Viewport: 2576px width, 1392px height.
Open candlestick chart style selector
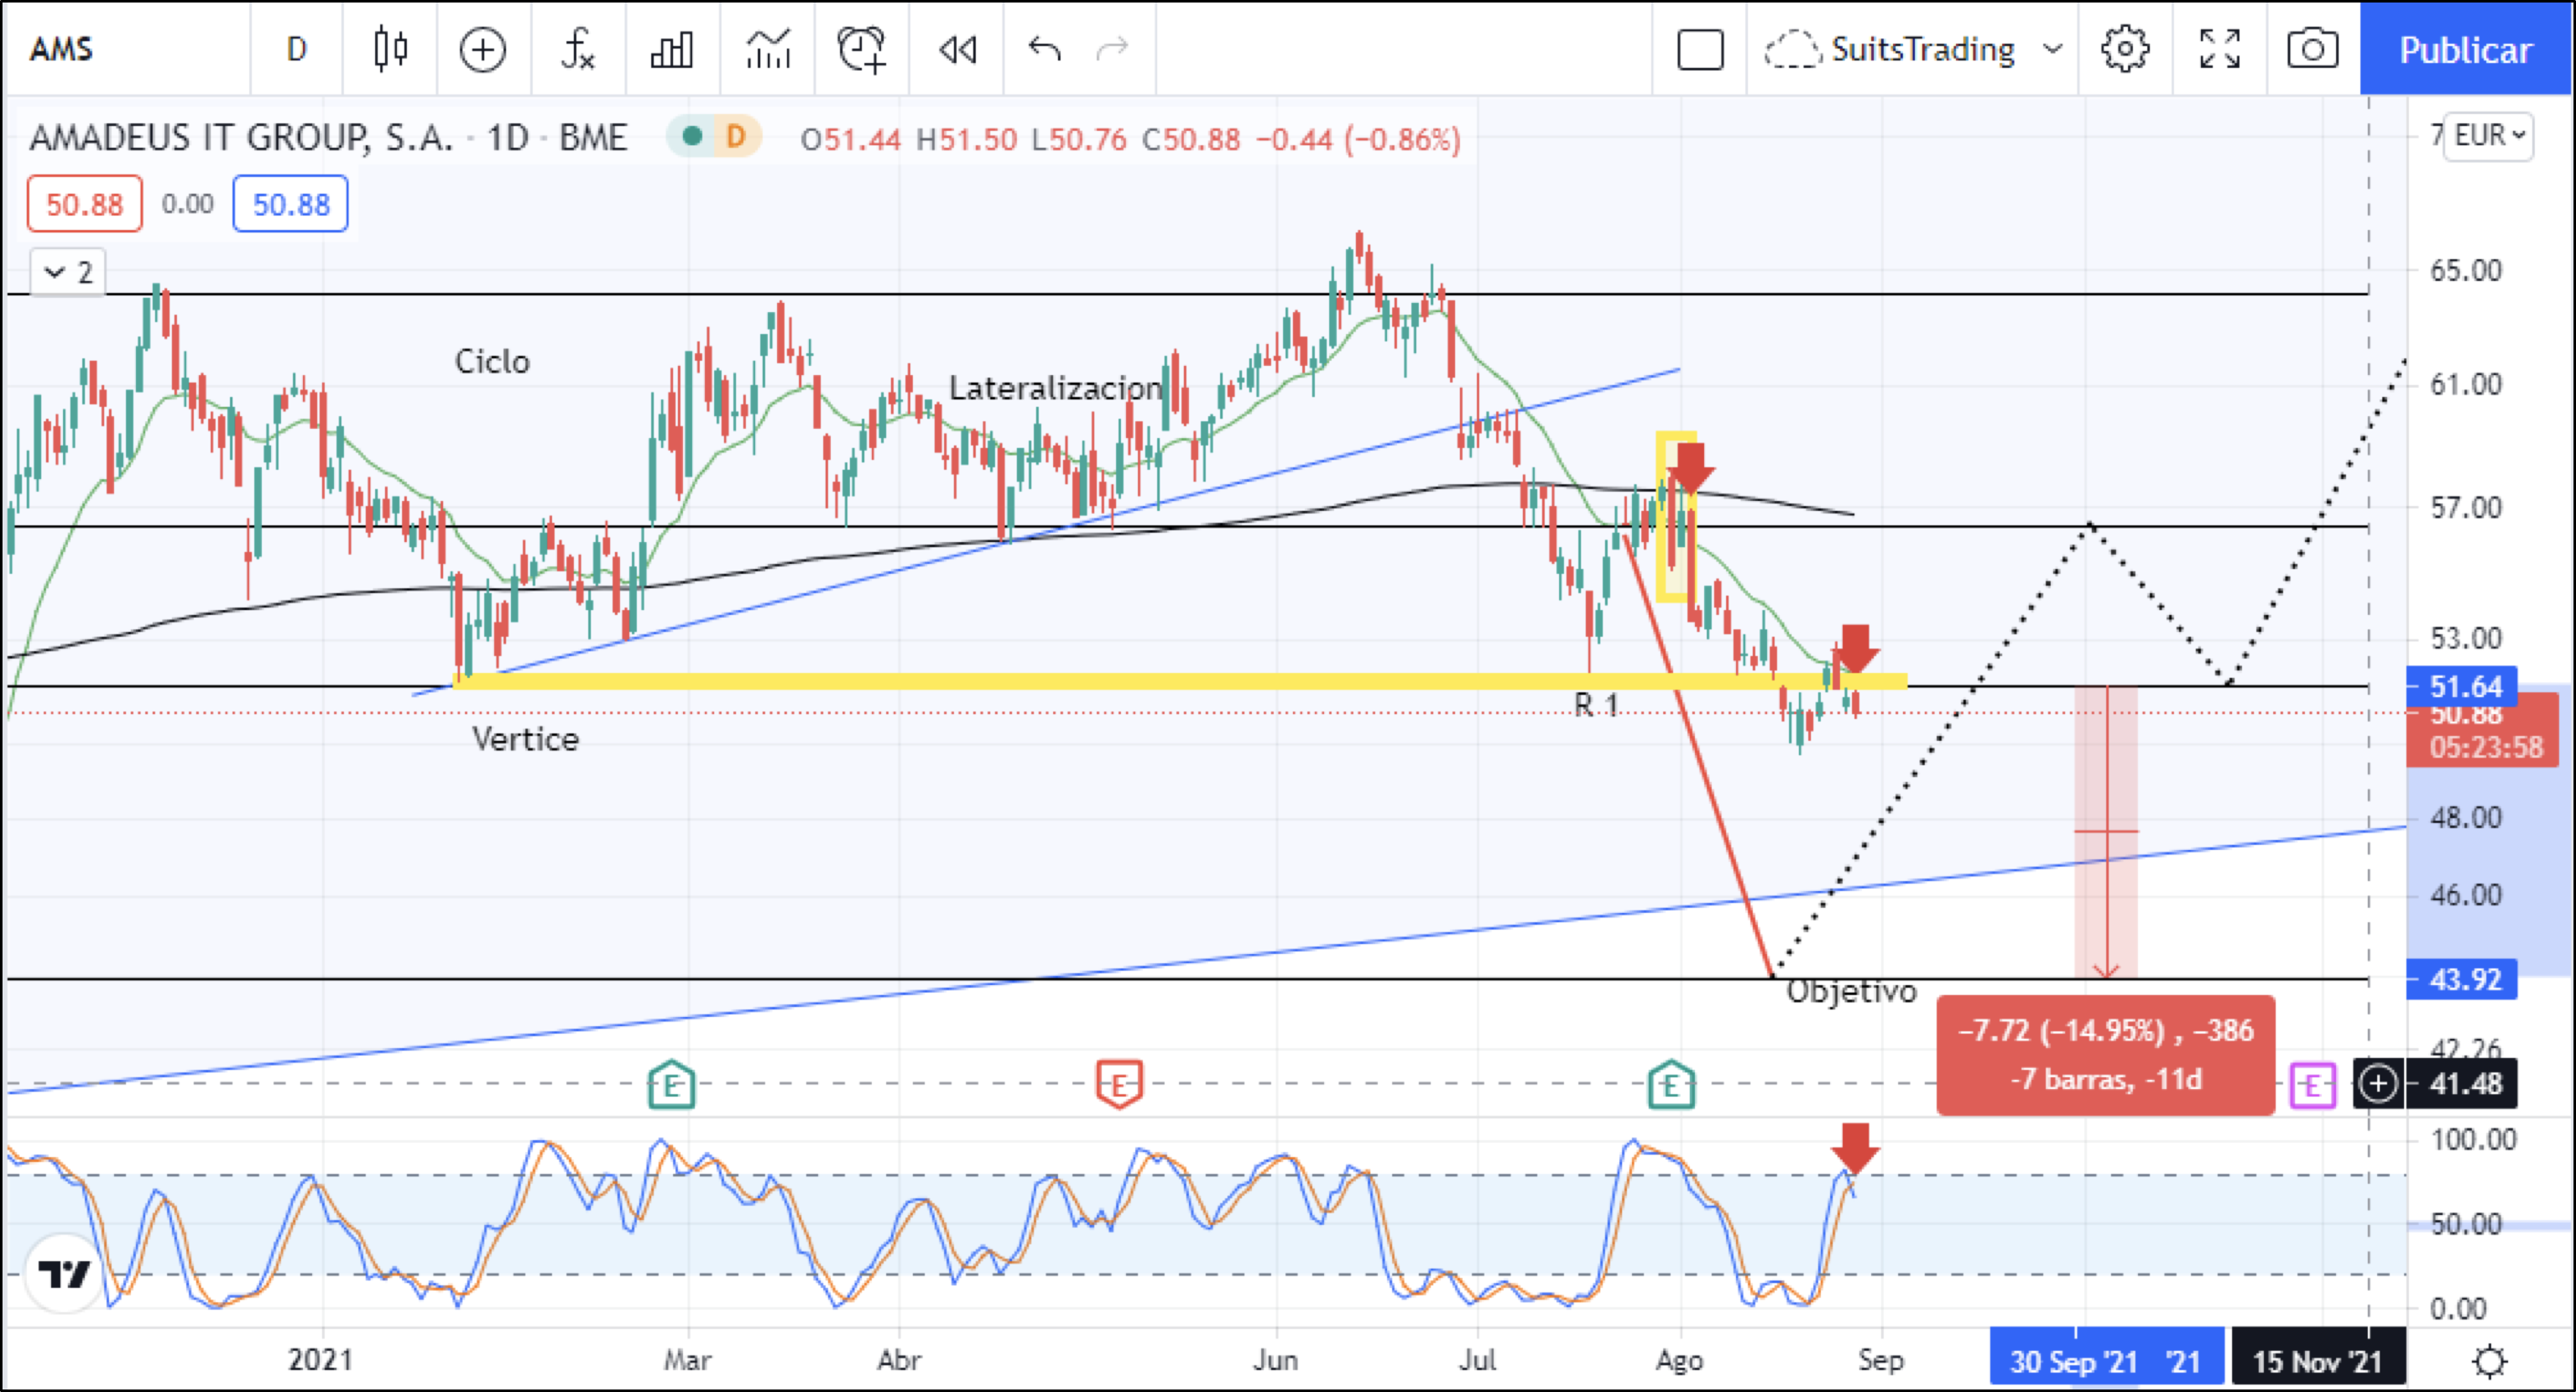pos(390,49)
